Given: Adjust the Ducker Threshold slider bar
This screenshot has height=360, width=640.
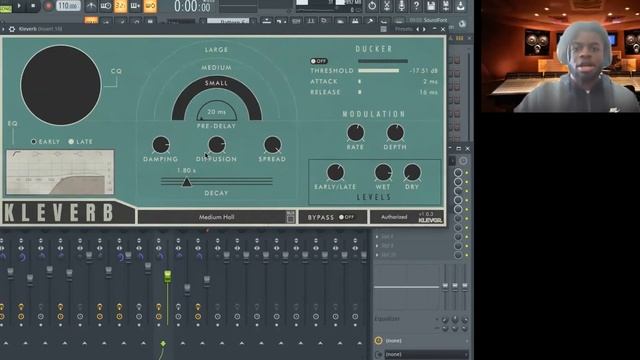Looking at the screenshot, I should [378, 71].
